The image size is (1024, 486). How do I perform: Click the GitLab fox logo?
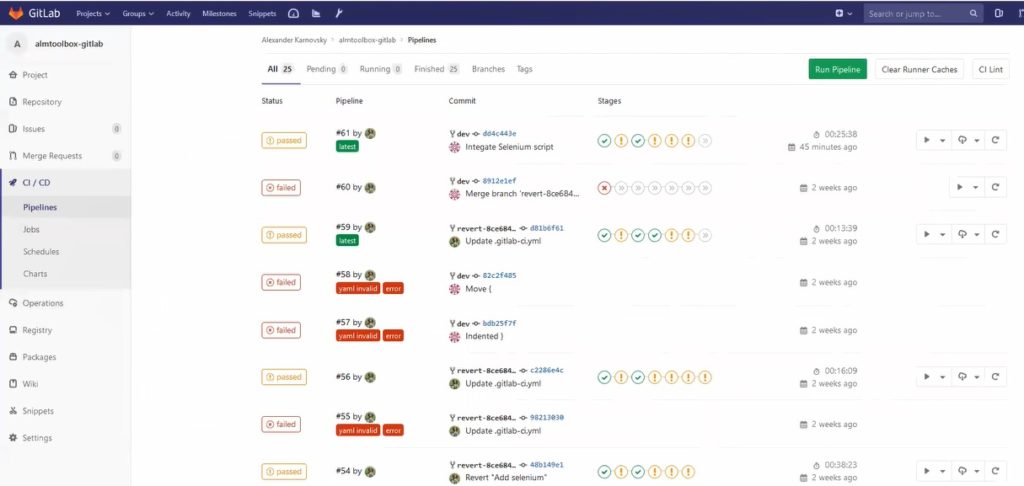tap(15, 14)
